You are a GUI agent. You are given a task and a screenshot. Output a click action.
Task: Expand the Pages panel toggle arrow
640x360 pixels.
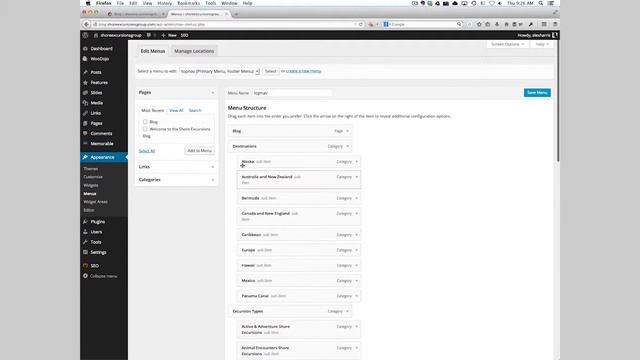point(213,93)
